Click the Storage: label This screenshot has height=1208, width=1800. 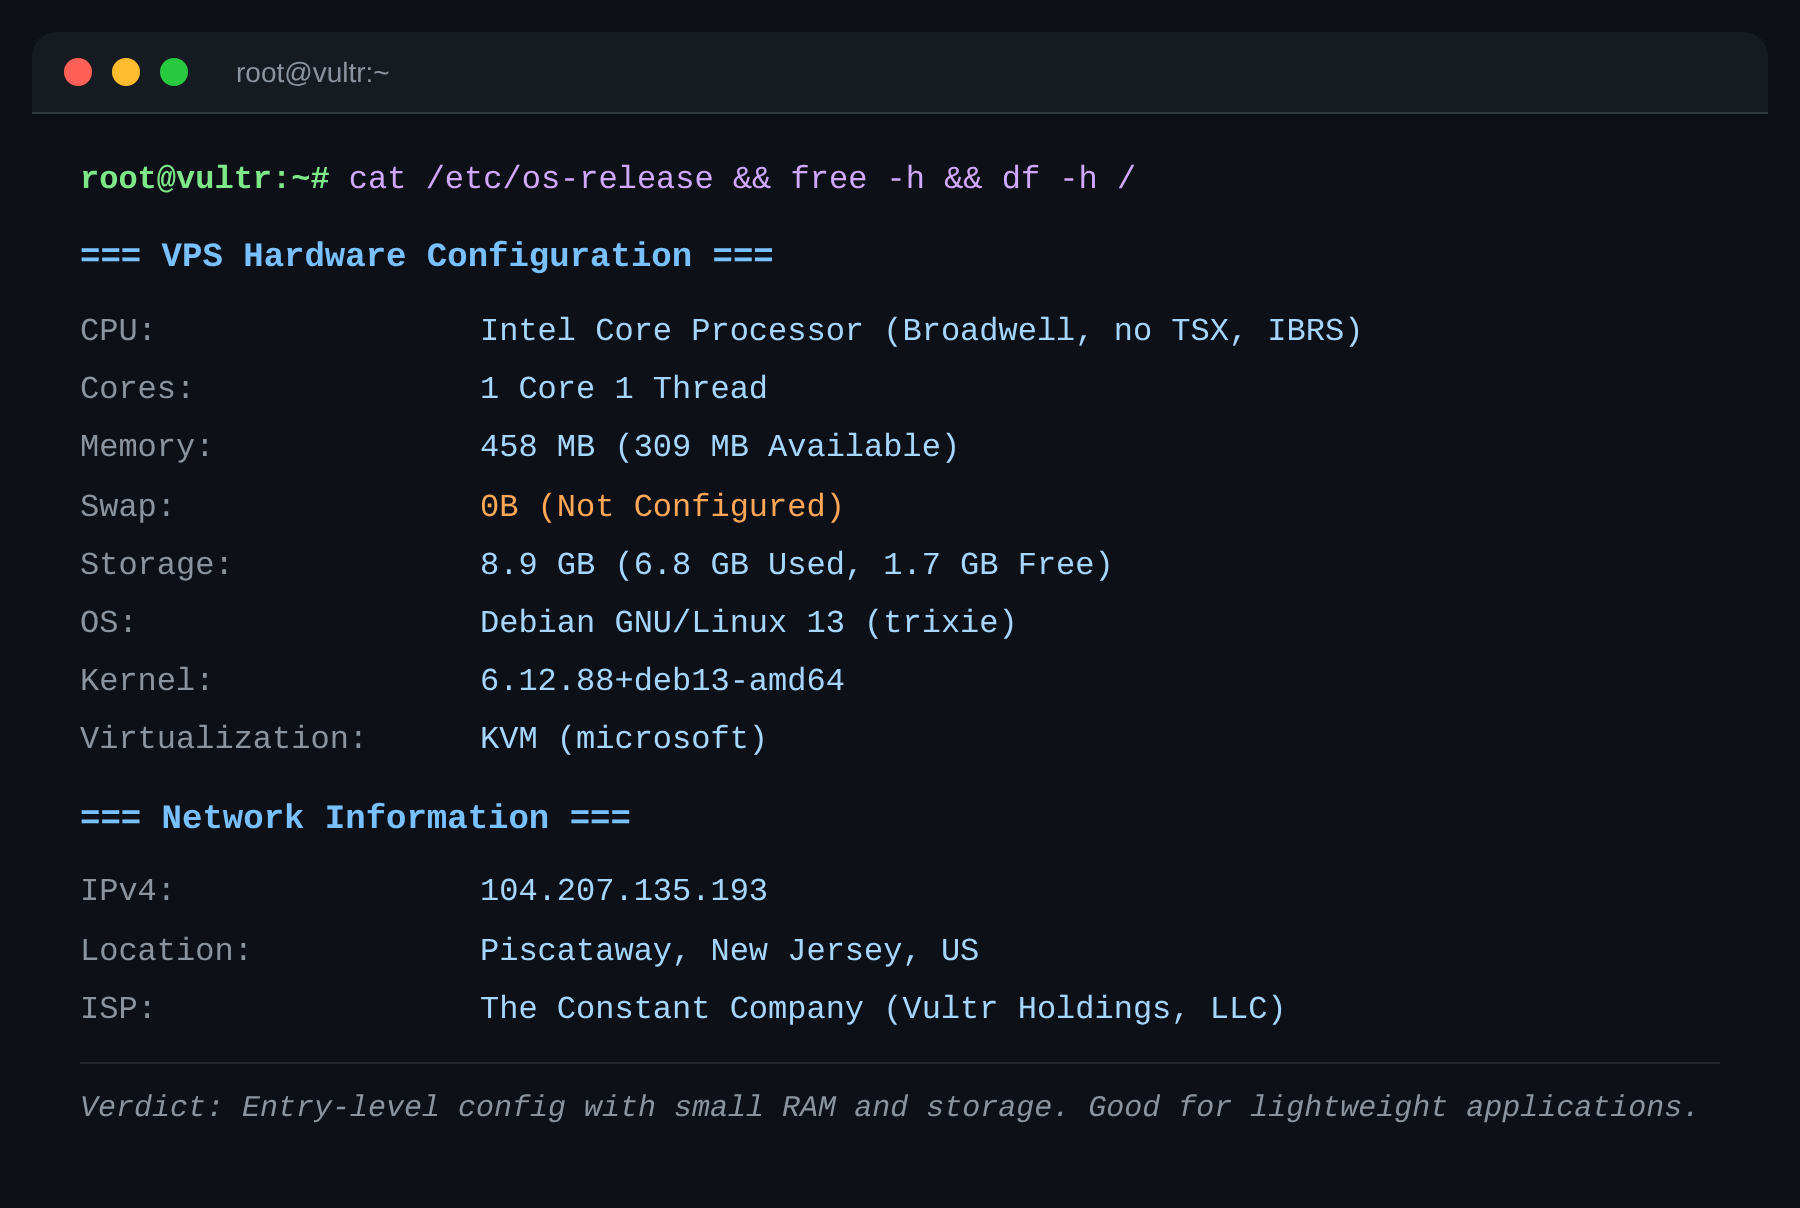click(x=156, y=564)
